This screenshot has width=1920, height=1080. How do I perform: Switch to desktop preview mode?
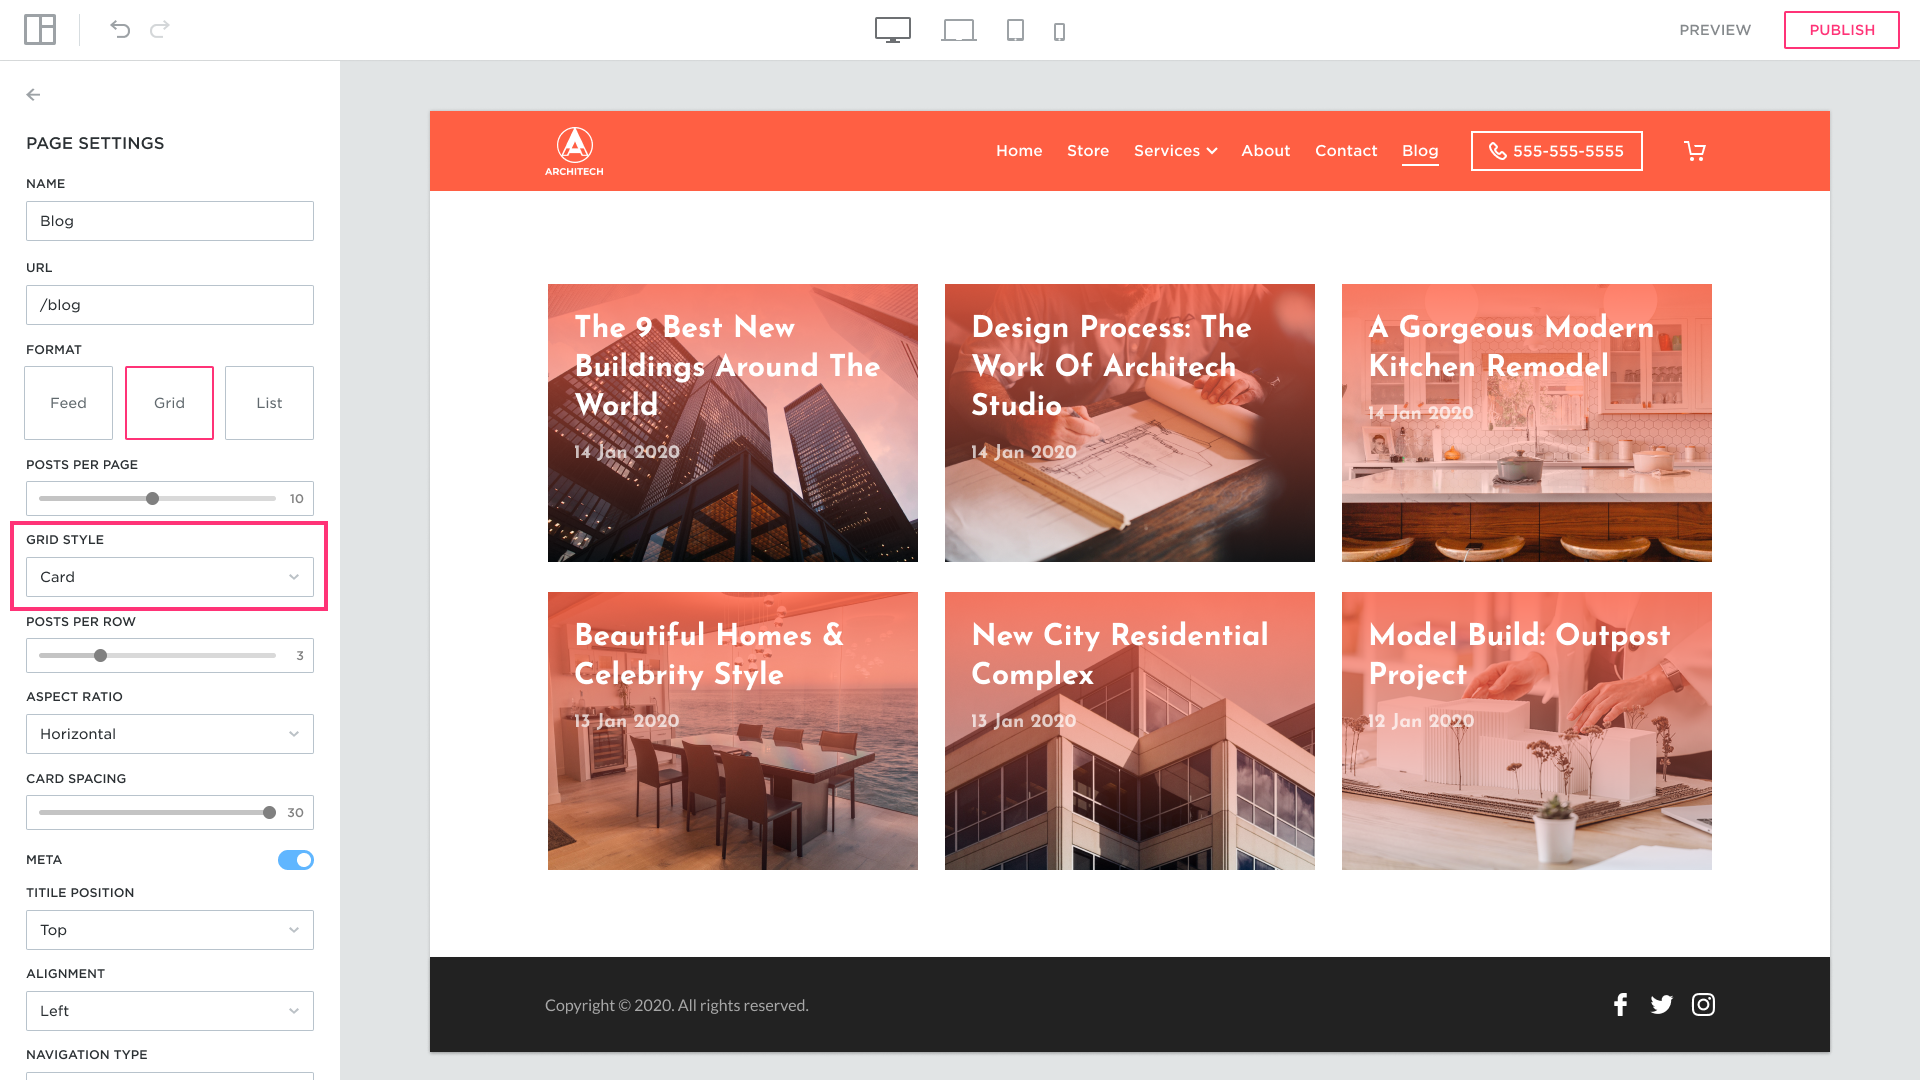(x=892, y=30)
